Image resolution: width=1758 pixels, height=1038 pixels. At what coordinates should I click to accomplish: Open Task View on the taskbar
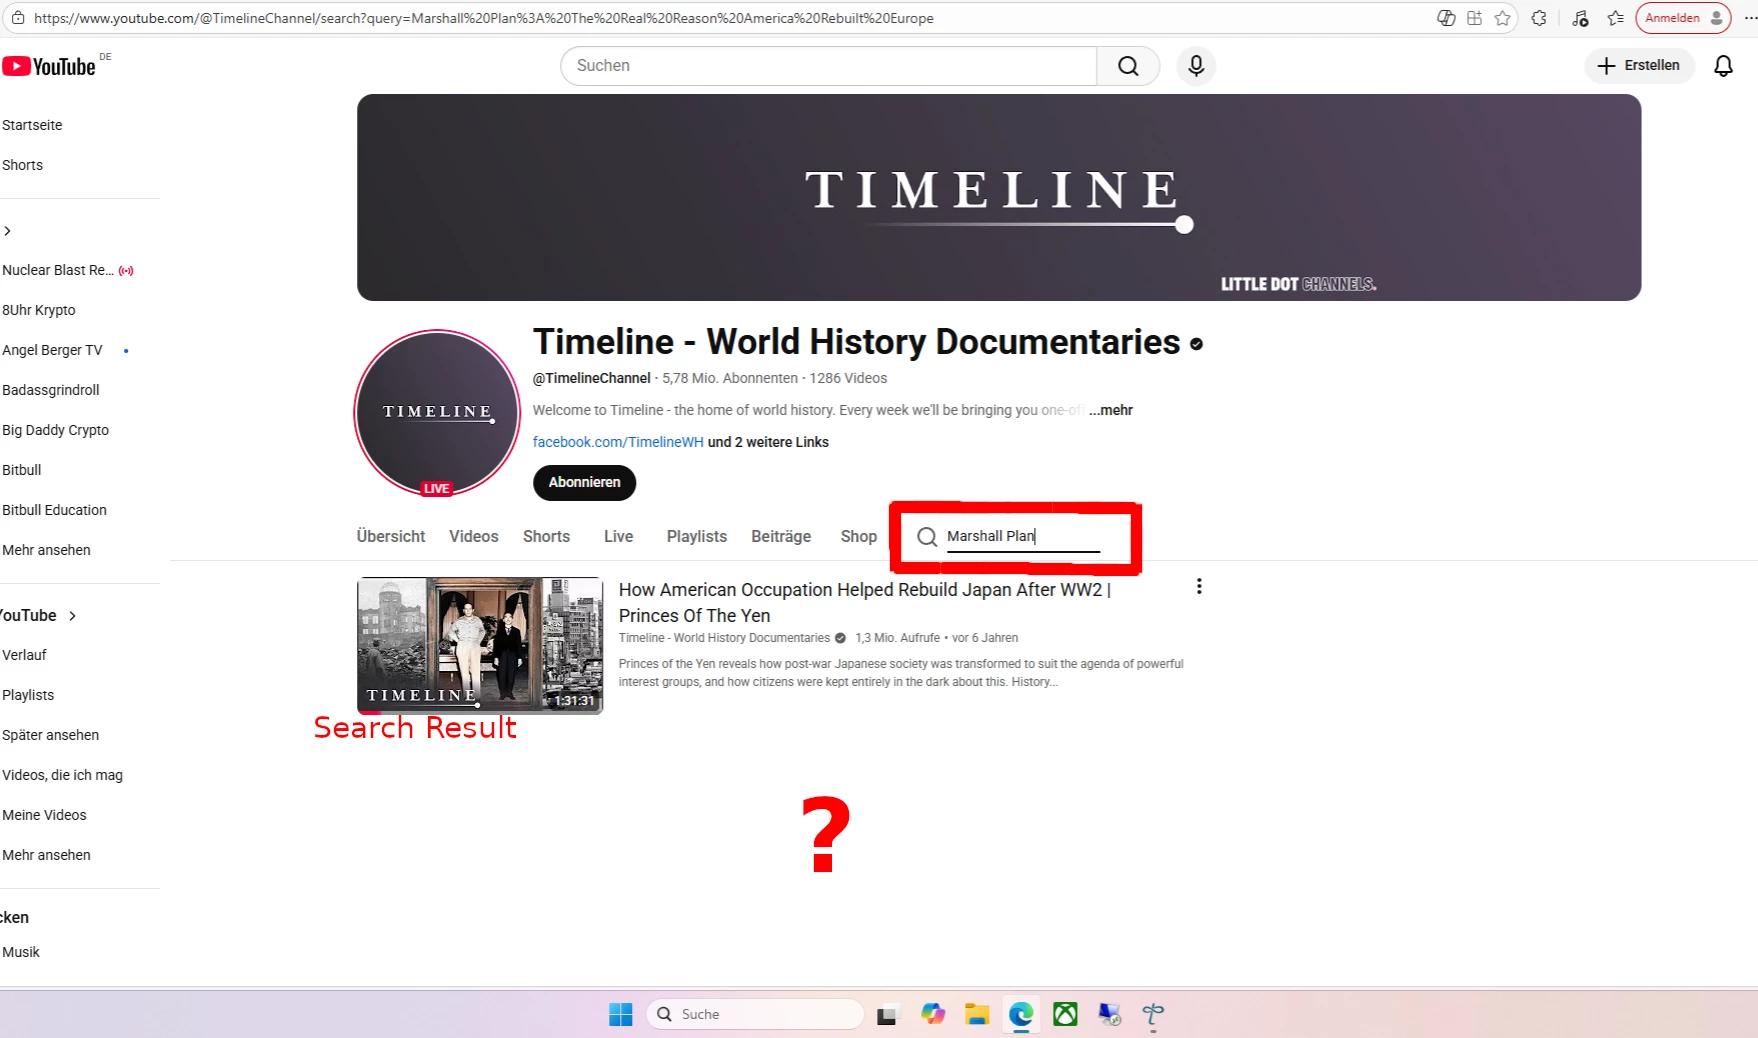click(x=888, y=1015)
